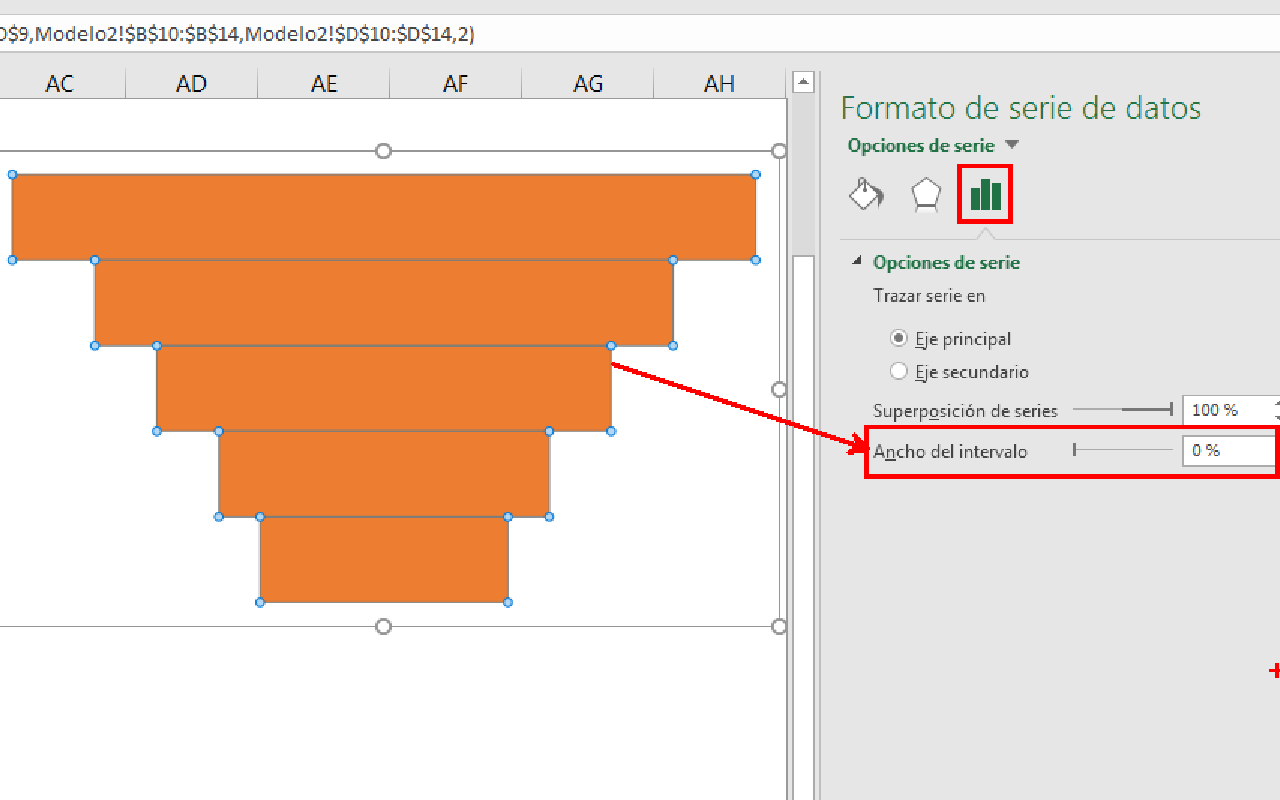This screenshot has width=1280, height=800.
Task: Select the Eje secundario radio button
Action: click(898, 372)
